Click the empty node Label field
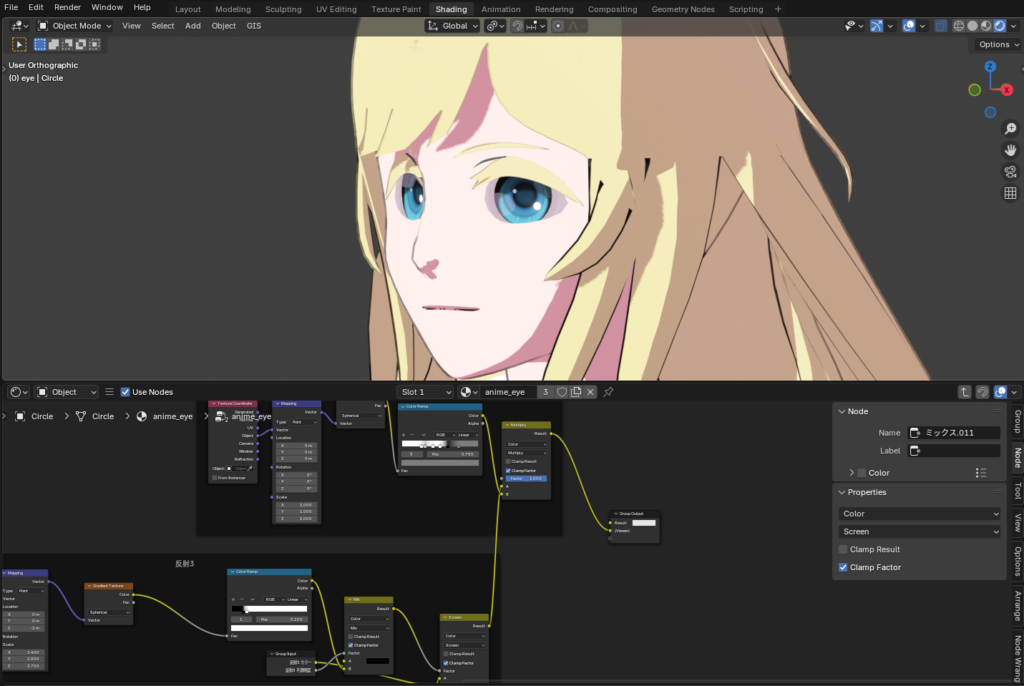Screen dimensions: 1024x686 953,451
